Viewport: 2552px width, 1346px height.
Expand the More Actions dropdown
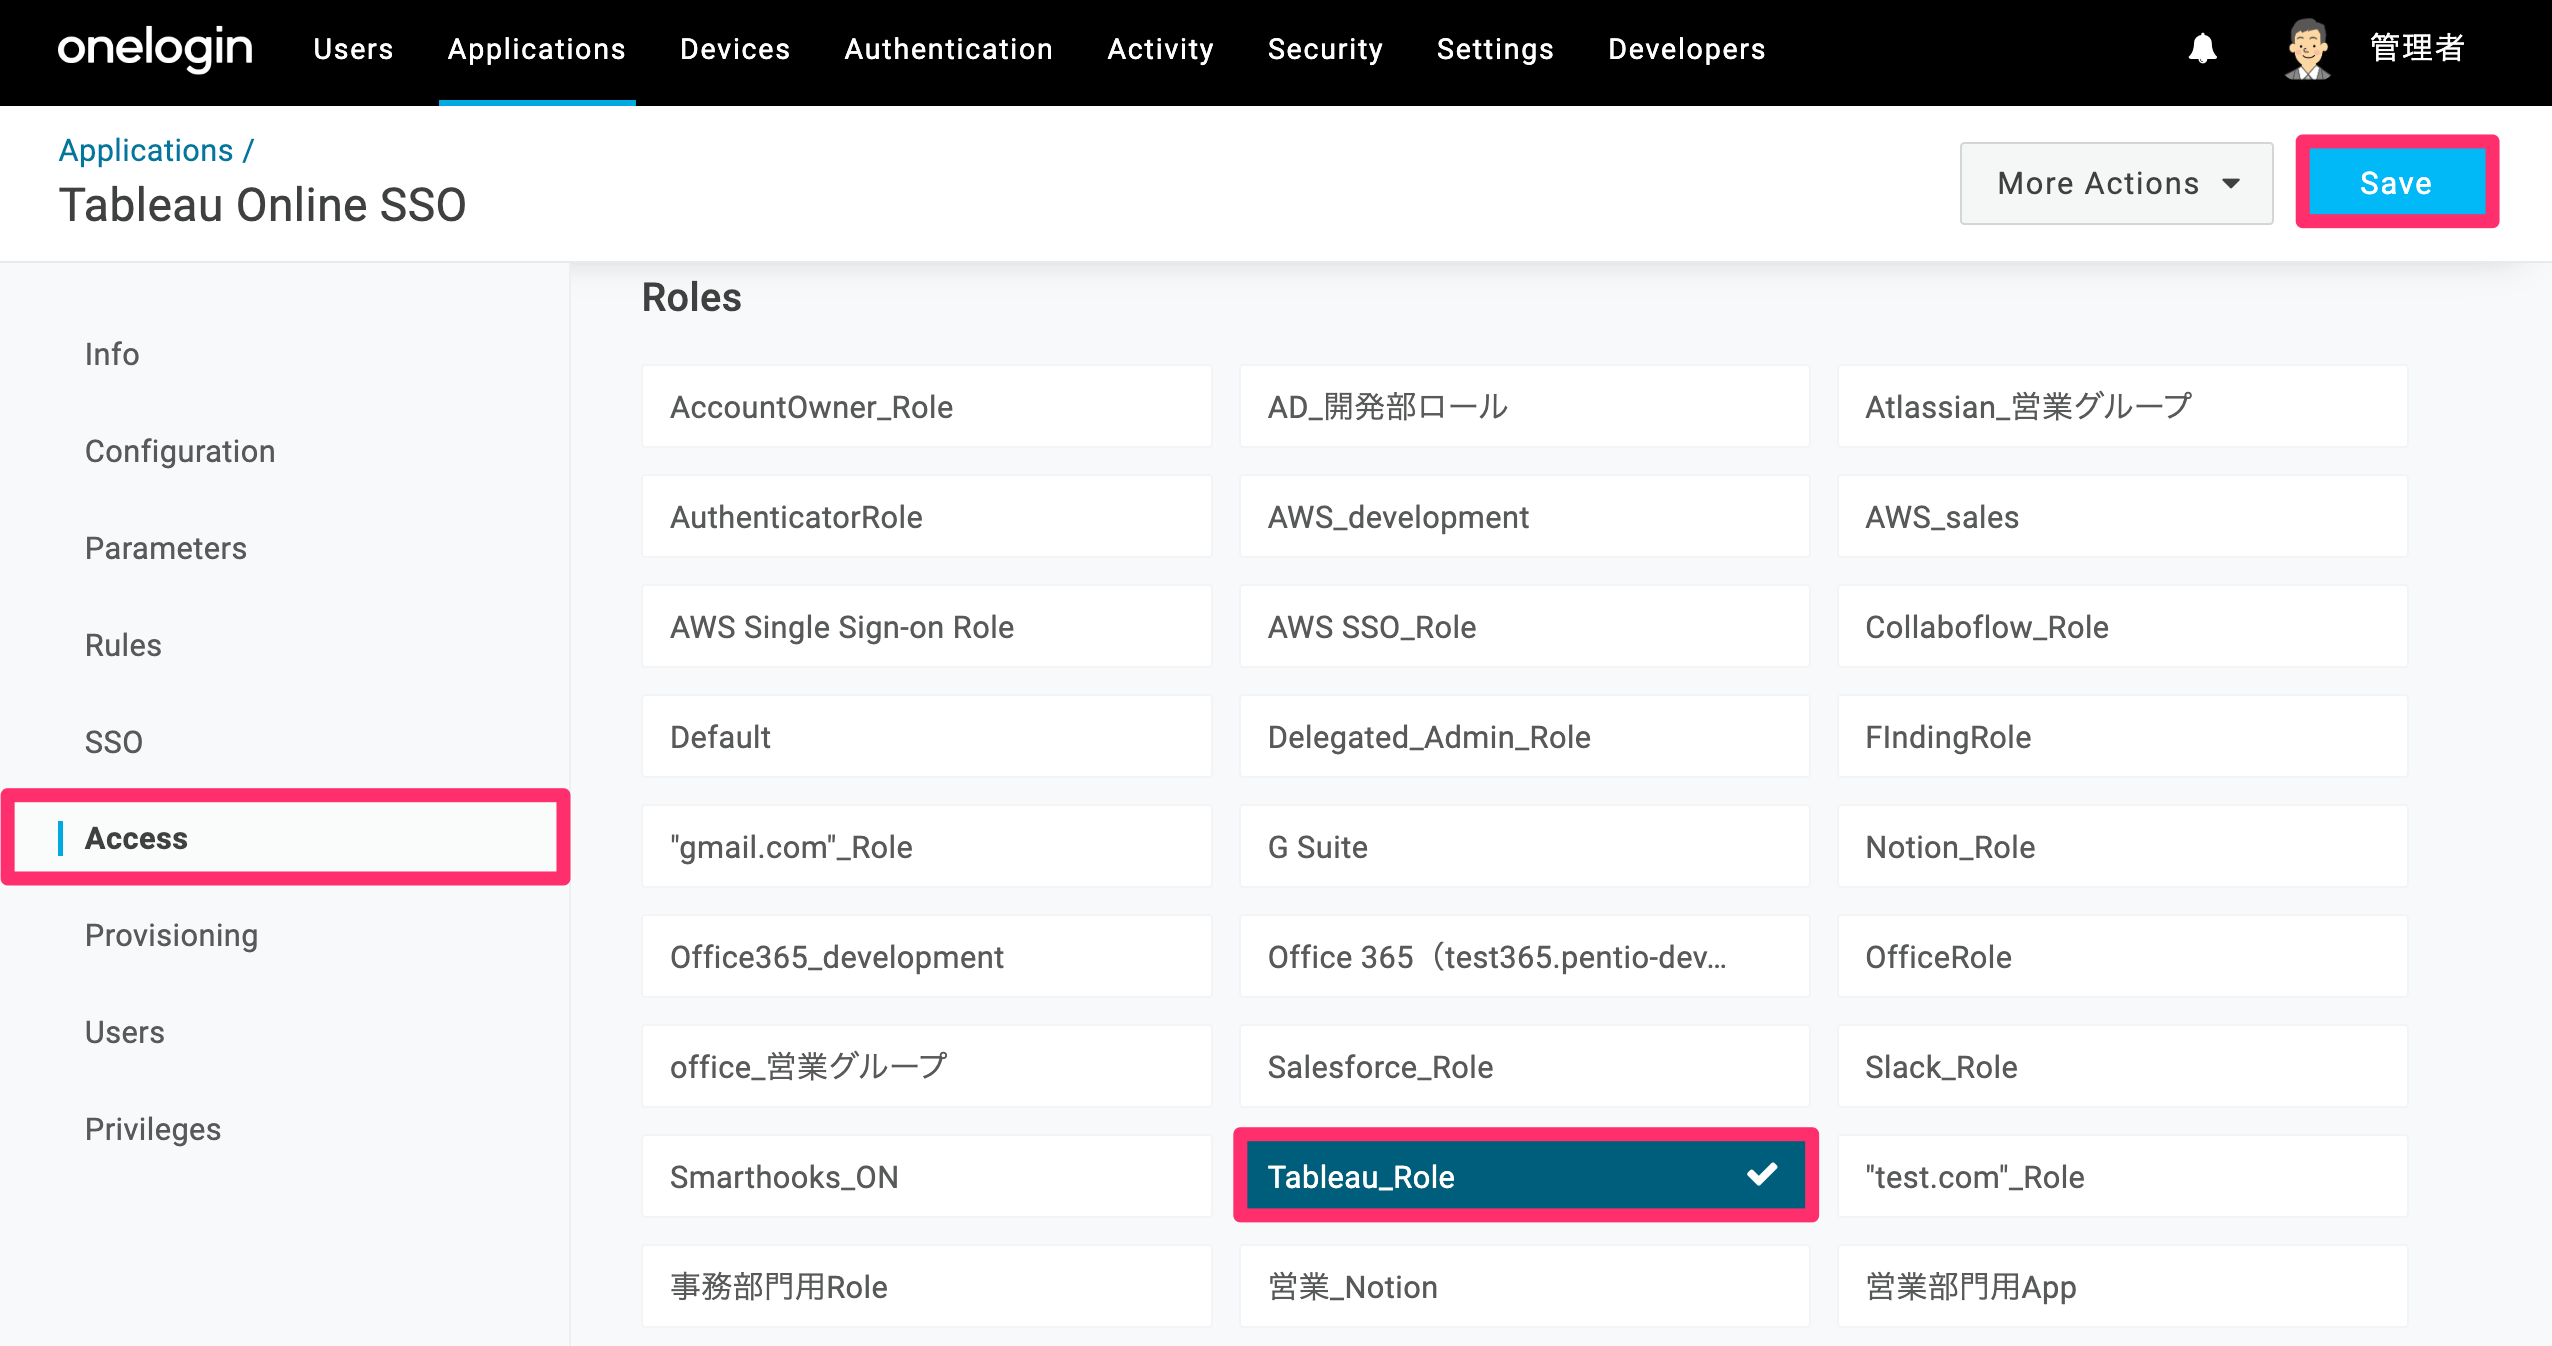[x=2116, y=183]
